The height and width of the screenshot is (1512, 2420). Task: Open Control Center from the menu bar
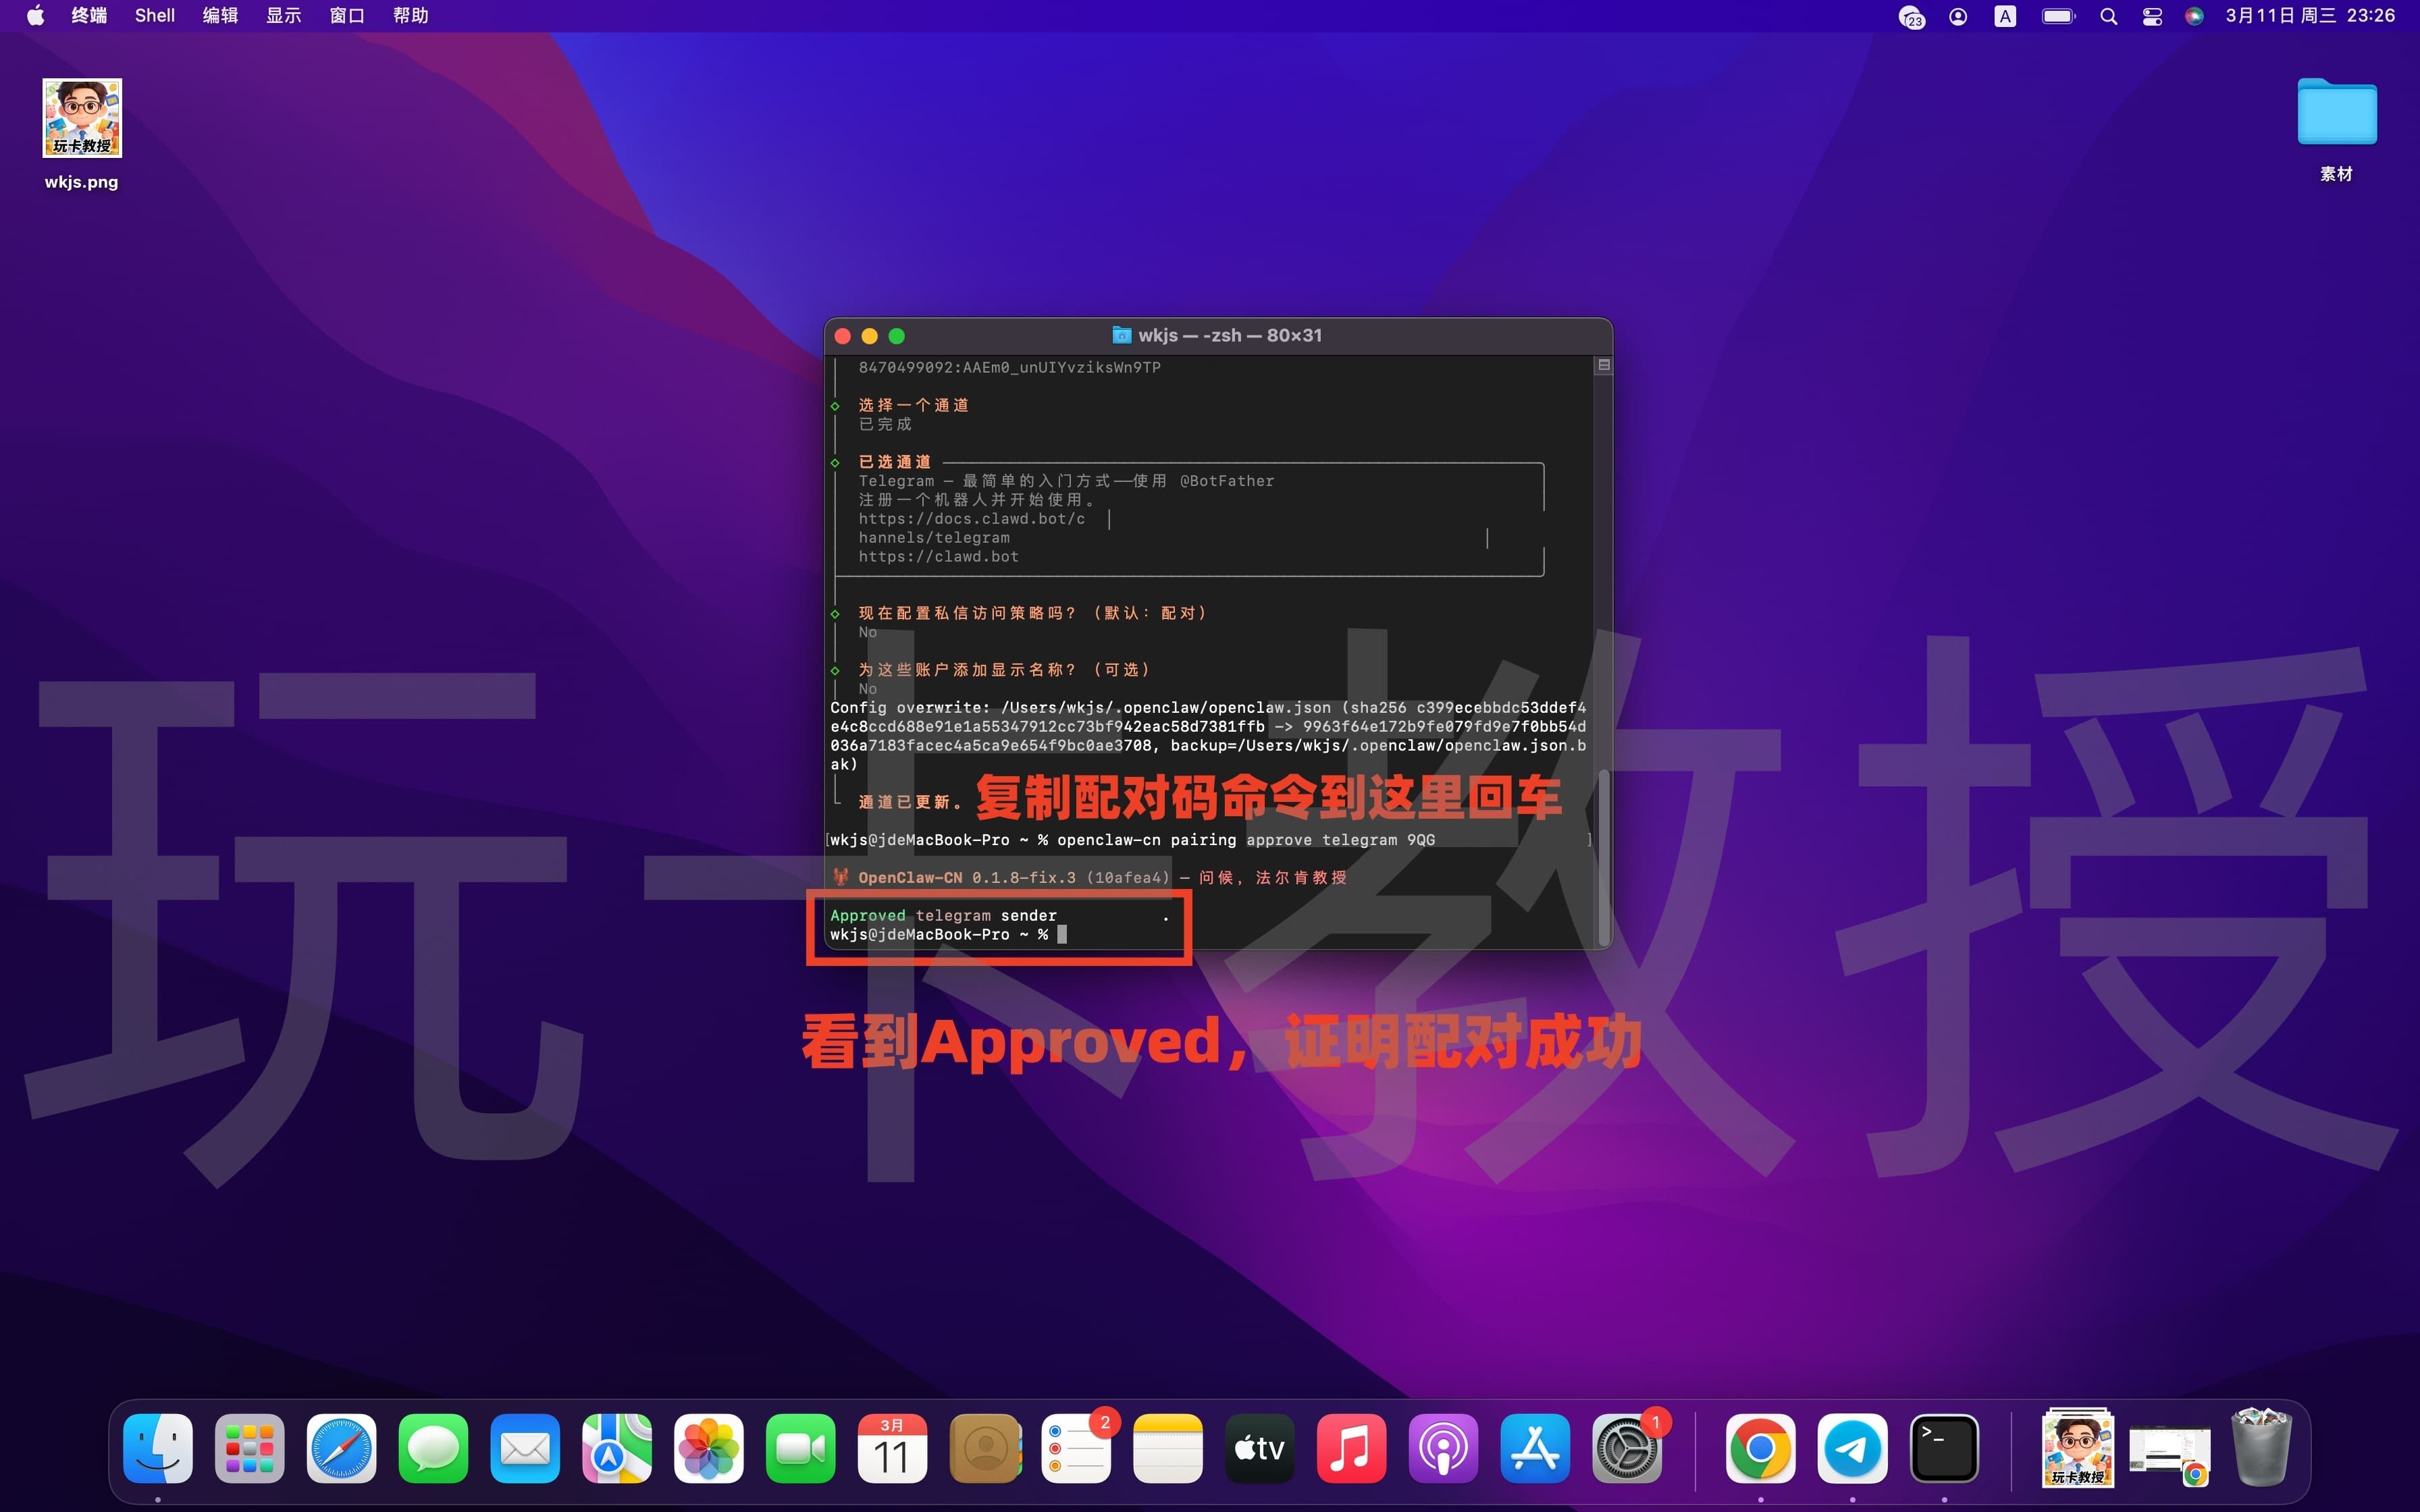[x=2151, y=16]
